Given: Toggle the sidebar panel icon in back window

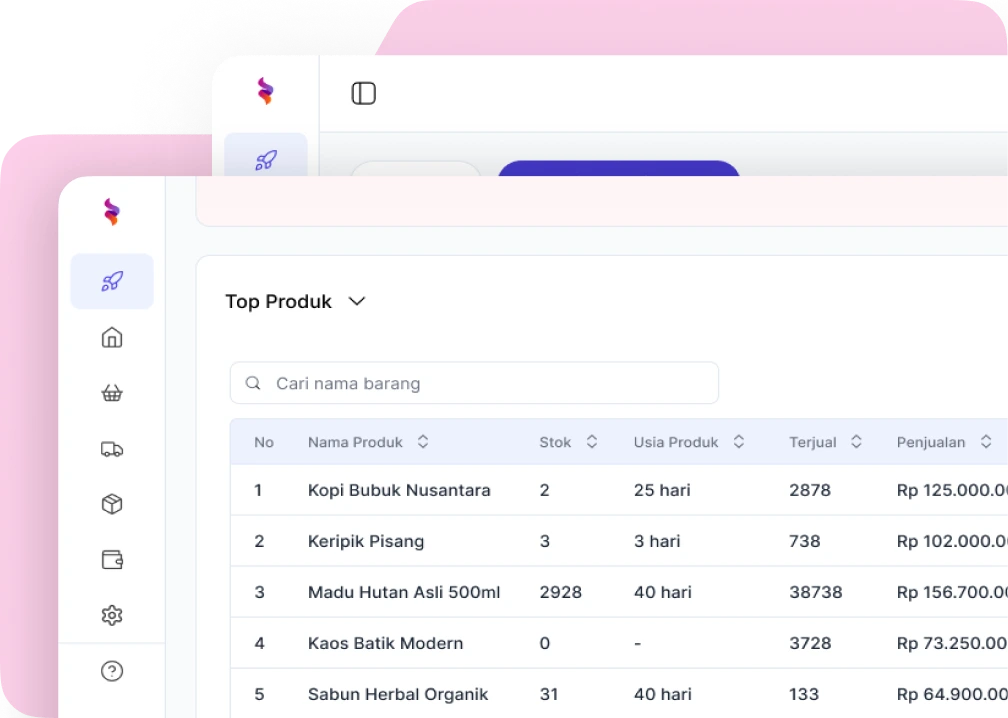Looking at the screenshot, I should [364, 94].
